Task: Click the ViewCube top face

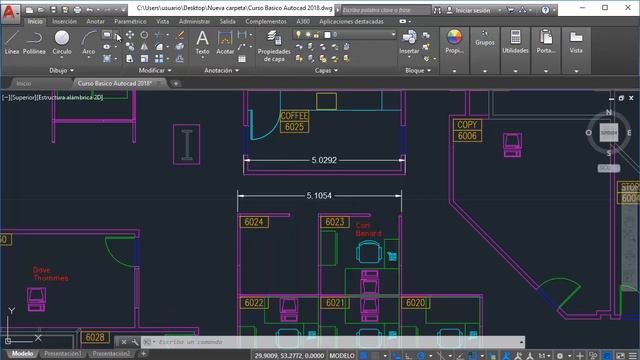Action: pyautogui.click(x=609, y=133)
